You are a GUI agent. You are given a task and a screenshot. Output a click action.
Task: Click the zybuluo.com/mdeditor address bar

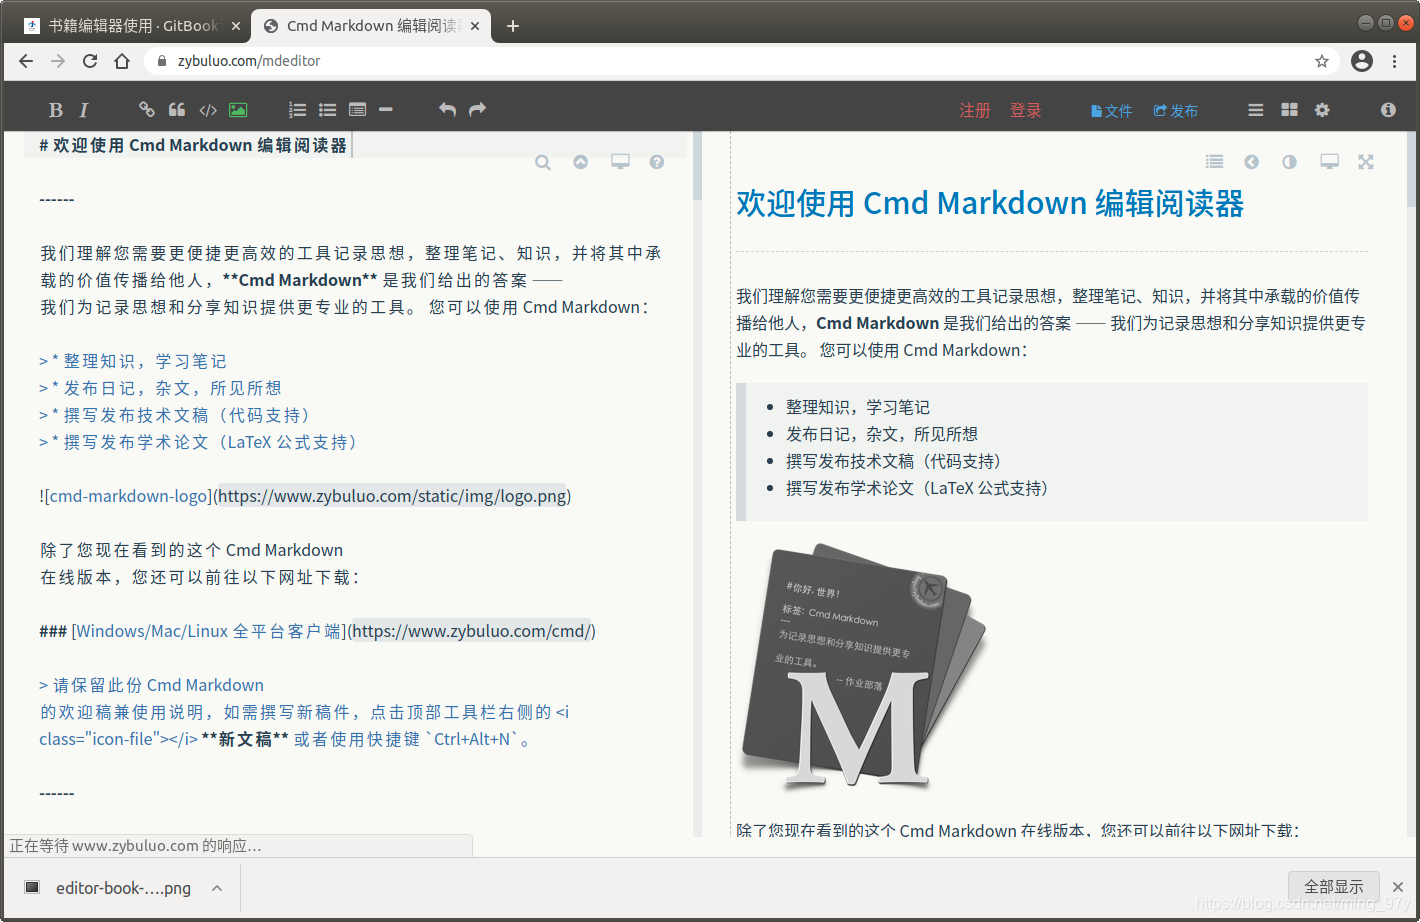coord(740,61)
